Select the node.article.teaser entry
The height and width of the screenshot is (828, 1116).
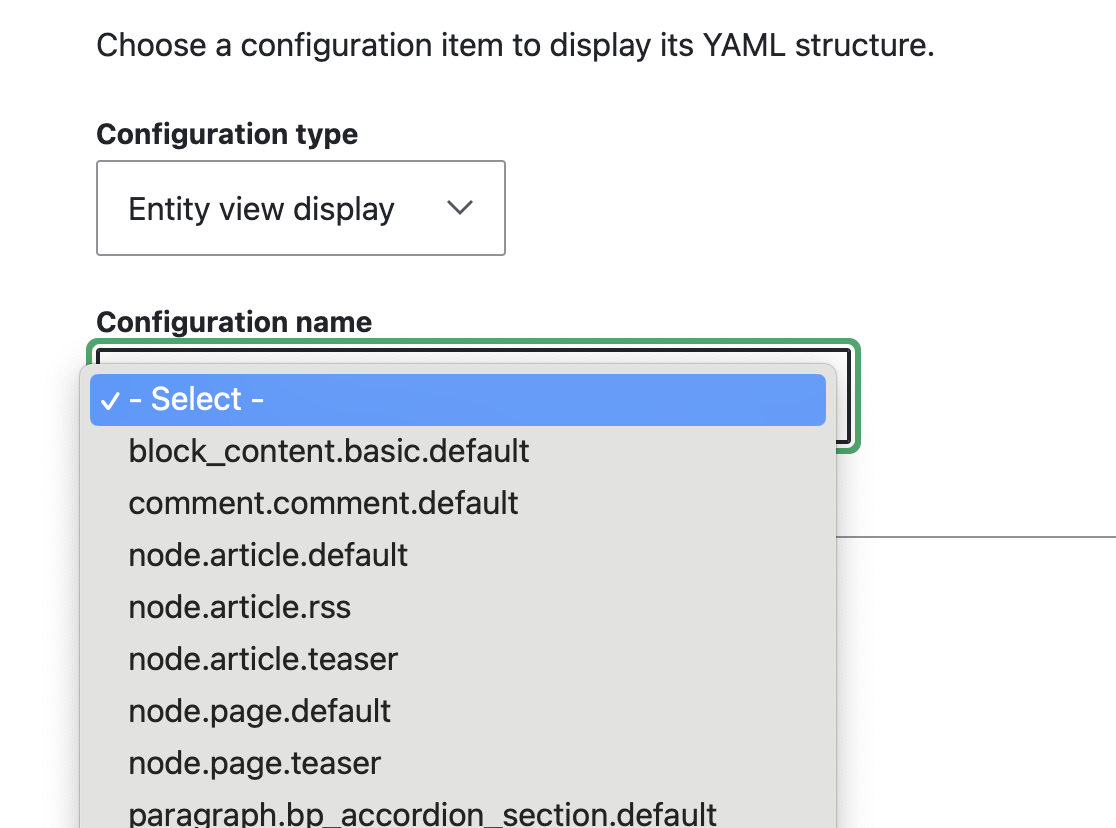(263, 659)
